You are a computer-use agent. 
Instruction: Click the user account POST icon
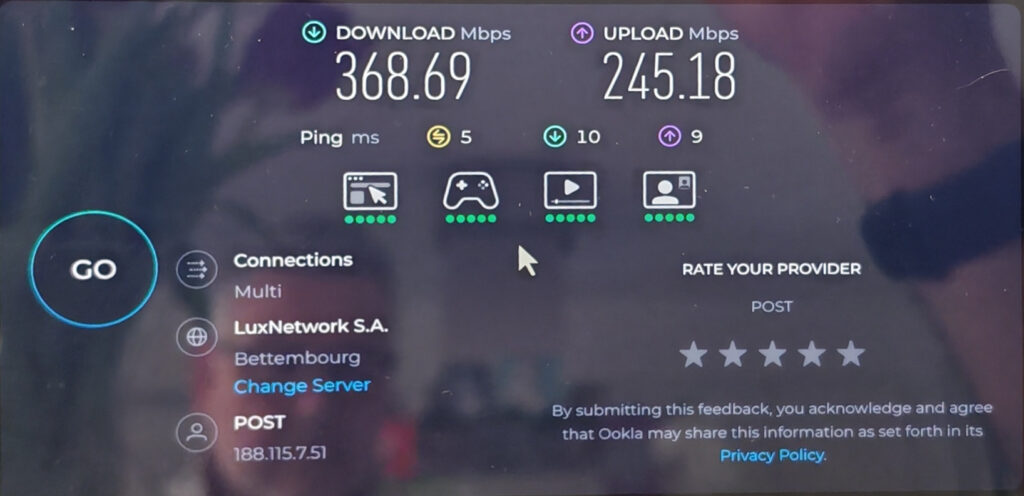(197, 432)
